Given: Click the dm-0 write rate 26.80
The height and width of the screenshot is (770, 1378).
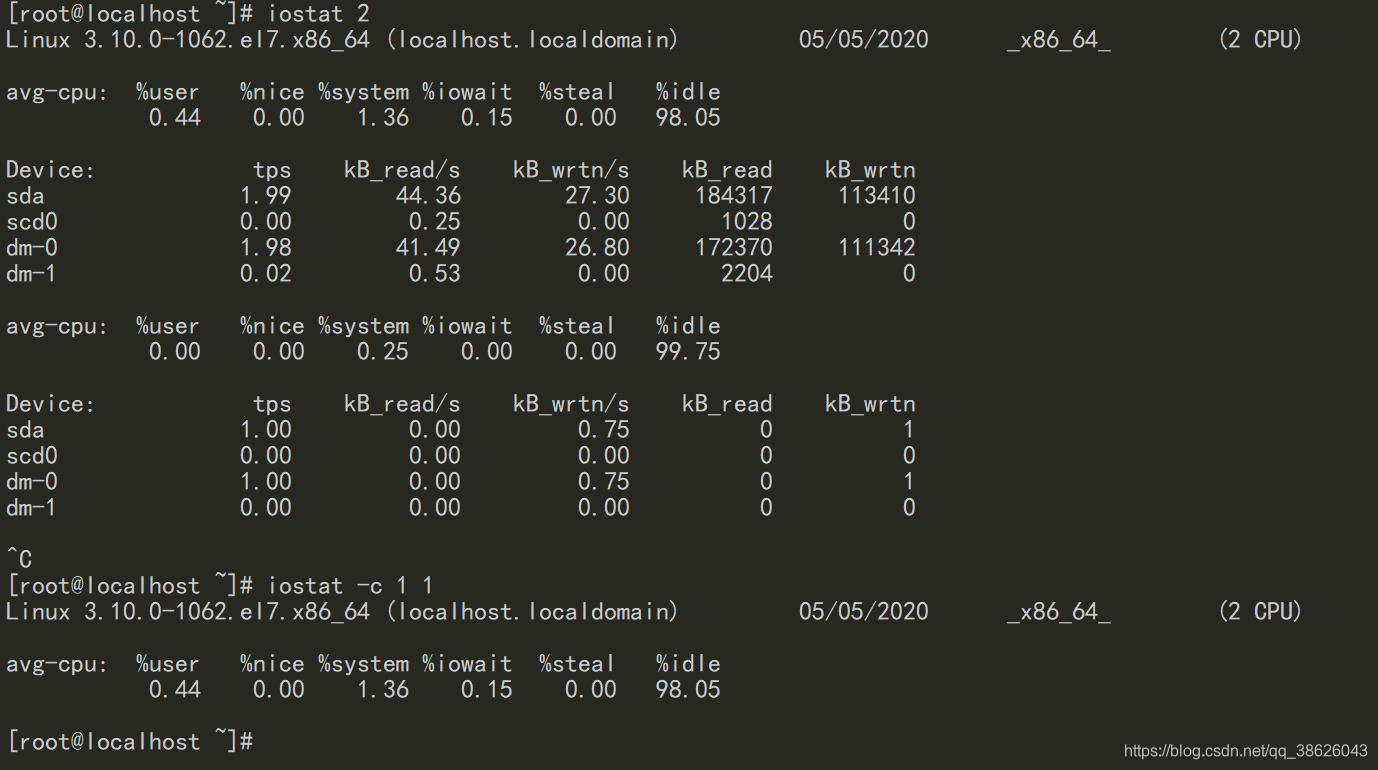Looking at the screenshot, I should [597, 248].
